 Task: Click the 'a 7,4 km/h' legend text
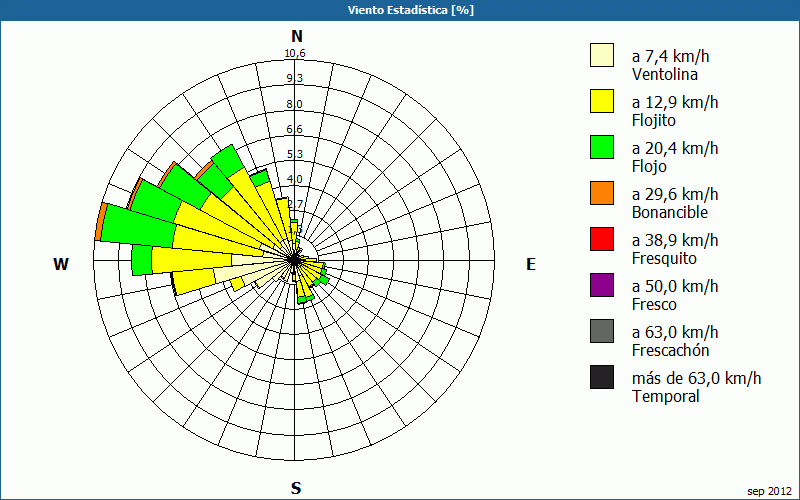point(670,56)
